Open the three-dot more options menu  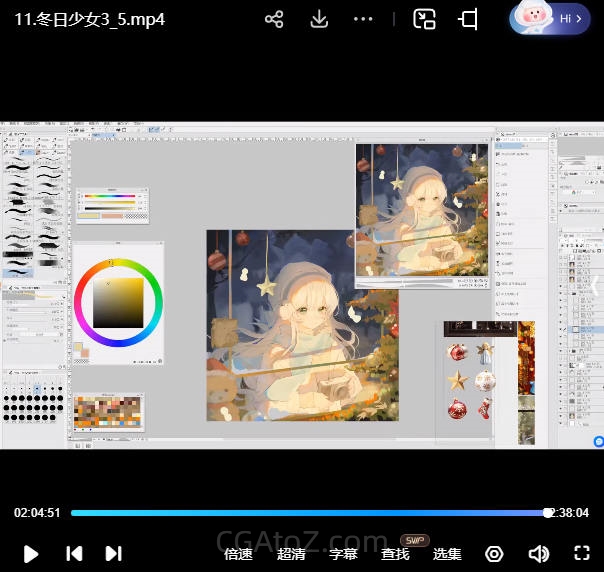tap(363, 19)
